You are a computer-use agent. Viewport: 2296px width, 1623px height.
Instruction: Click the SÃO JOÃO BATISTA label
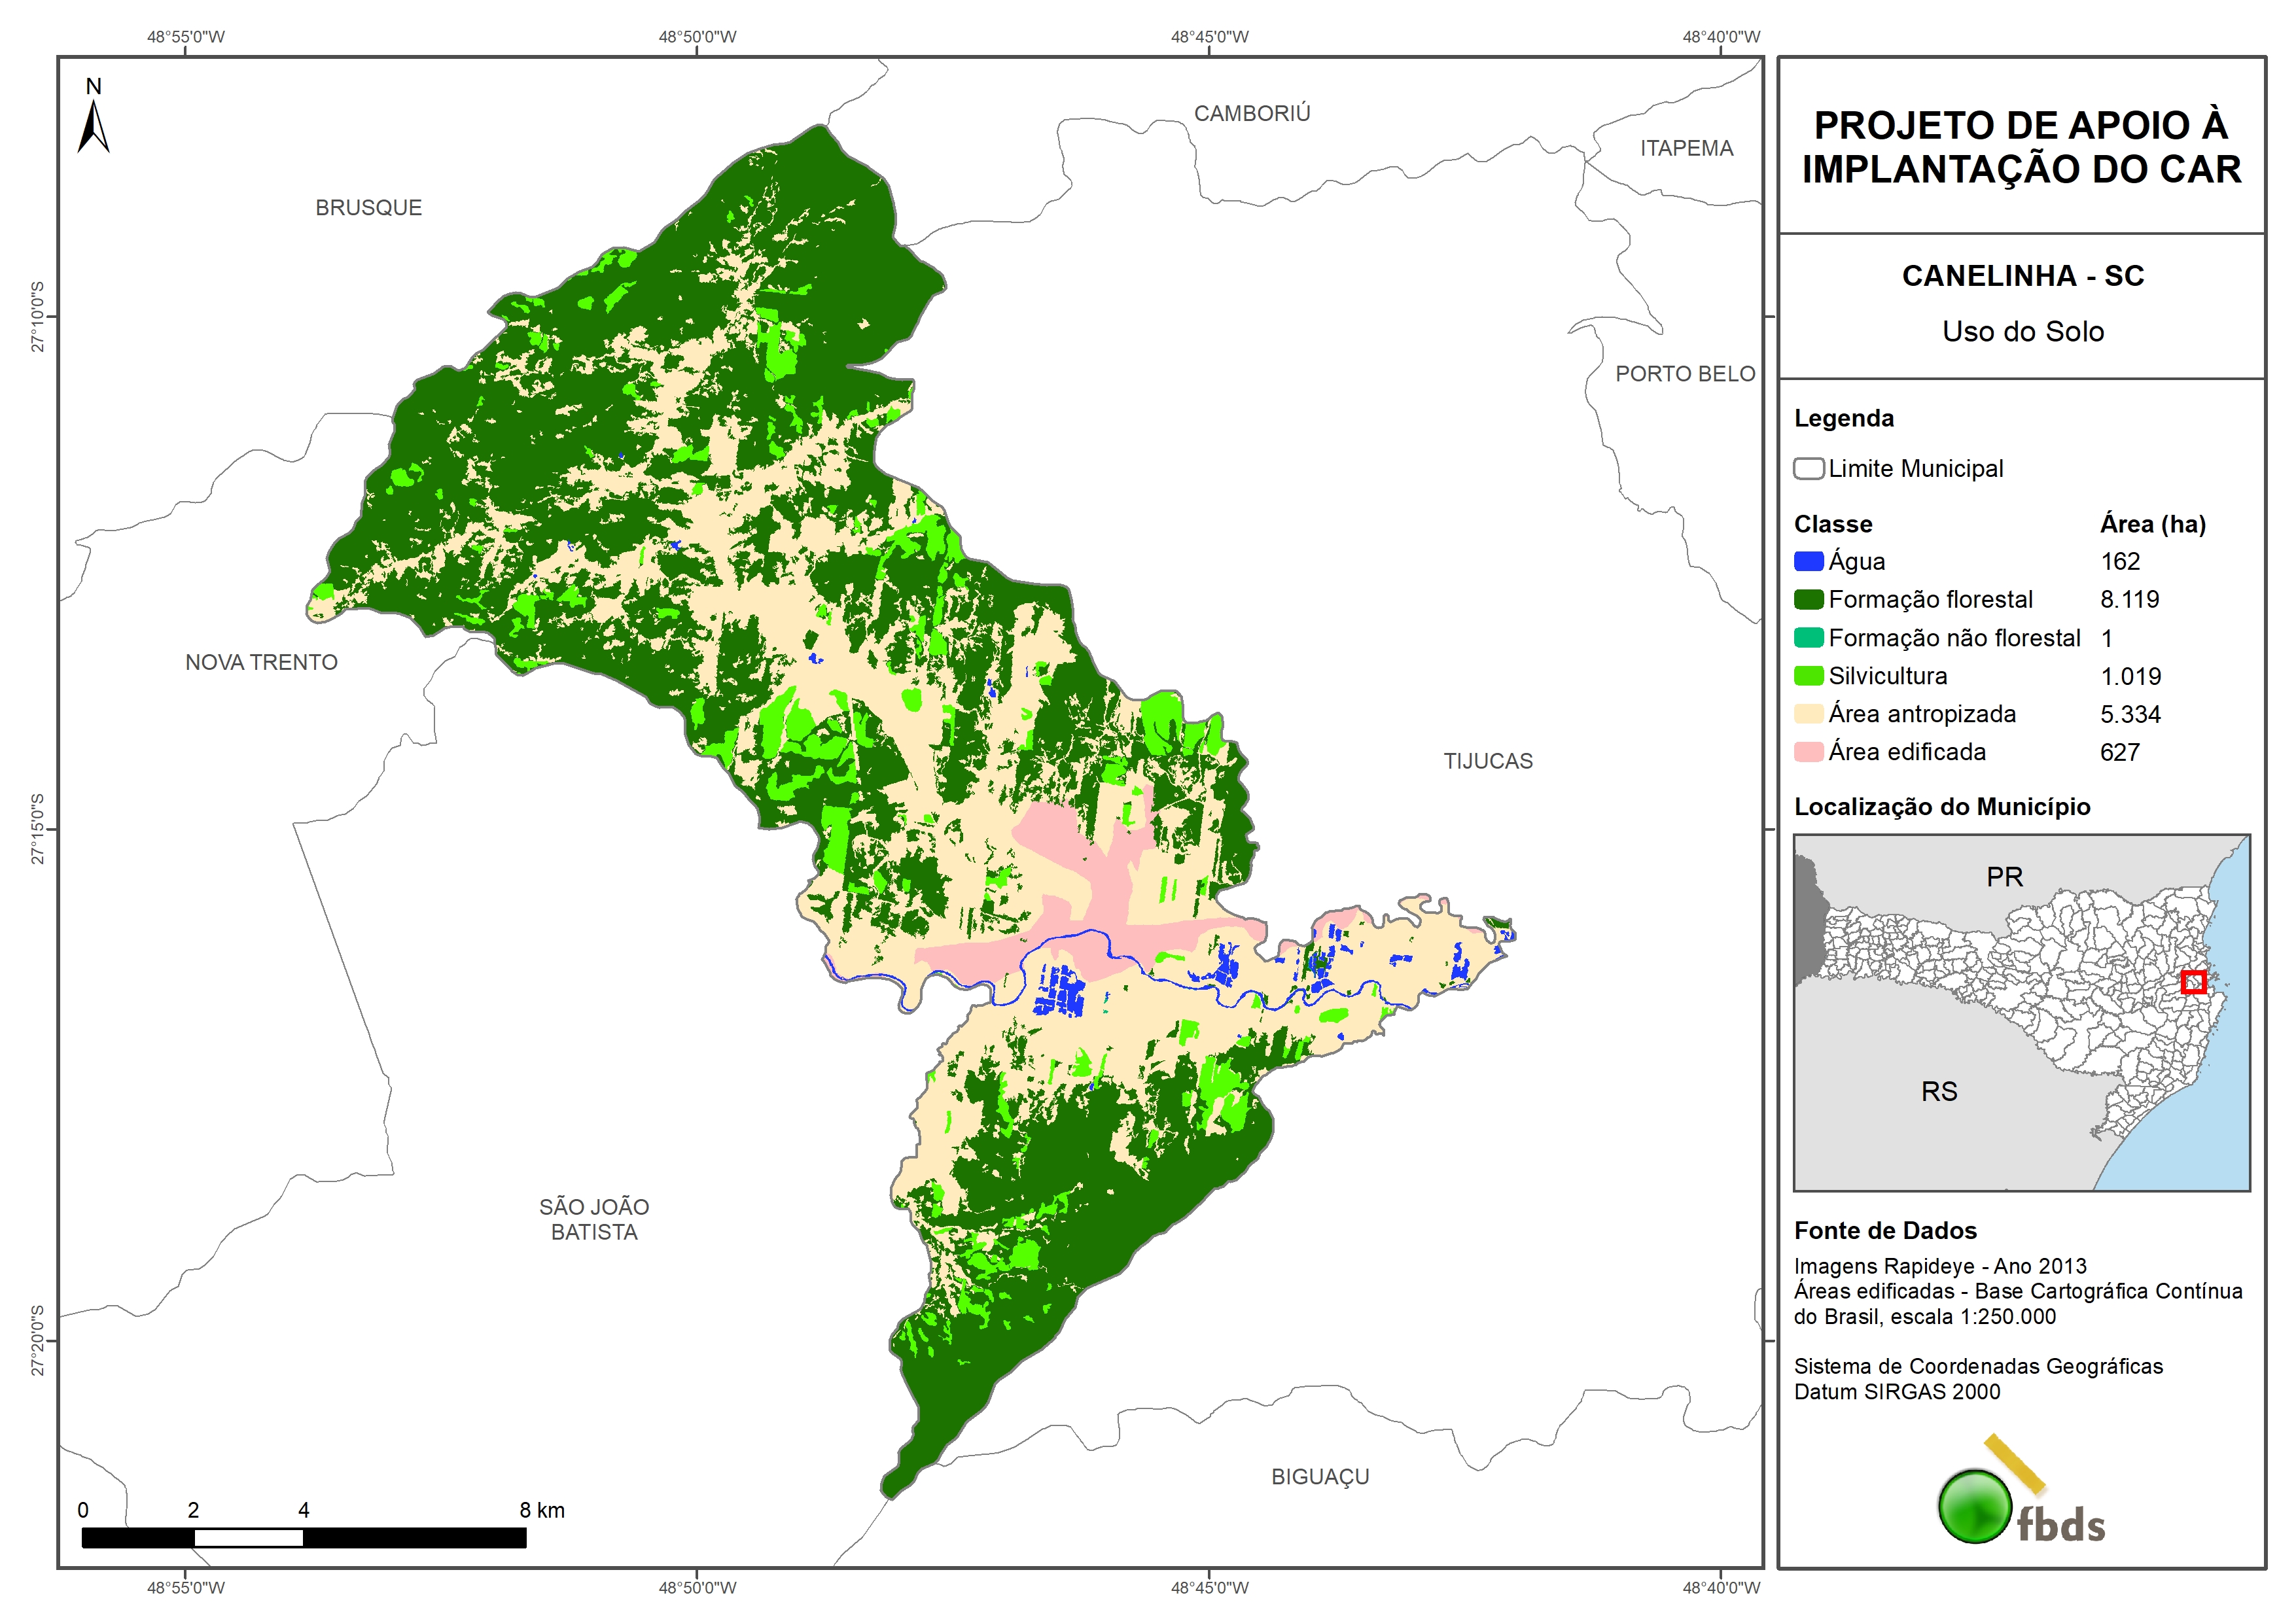point(594,1219)
